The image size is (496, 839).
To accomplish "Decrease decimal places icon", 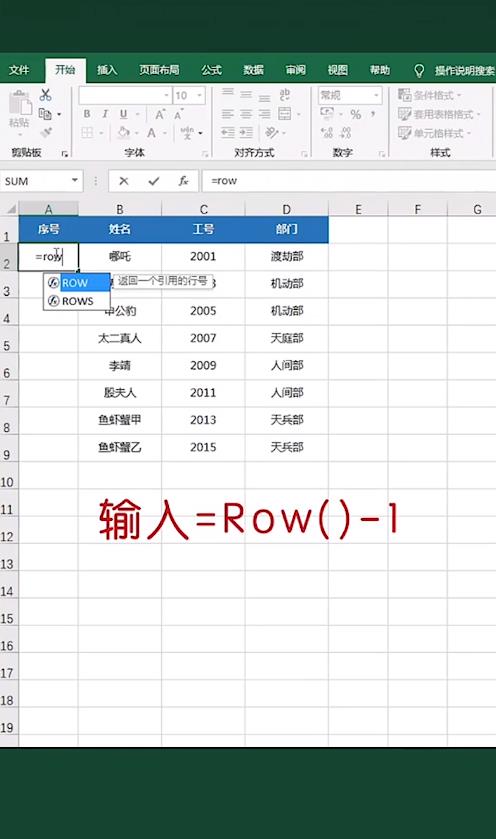I will click(x=346, y=133).
